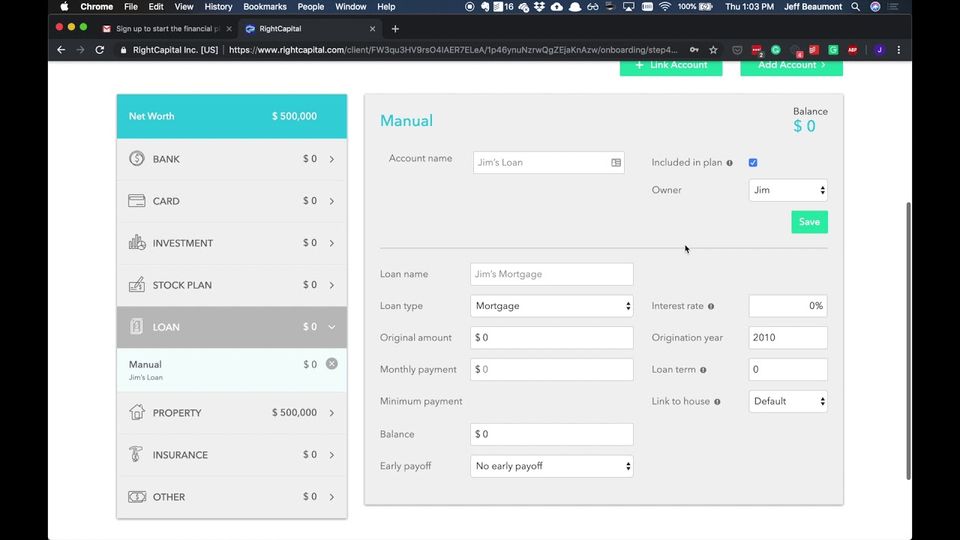Collapse the Loan category chevron
960x540 pixels.
click(332, 327)
